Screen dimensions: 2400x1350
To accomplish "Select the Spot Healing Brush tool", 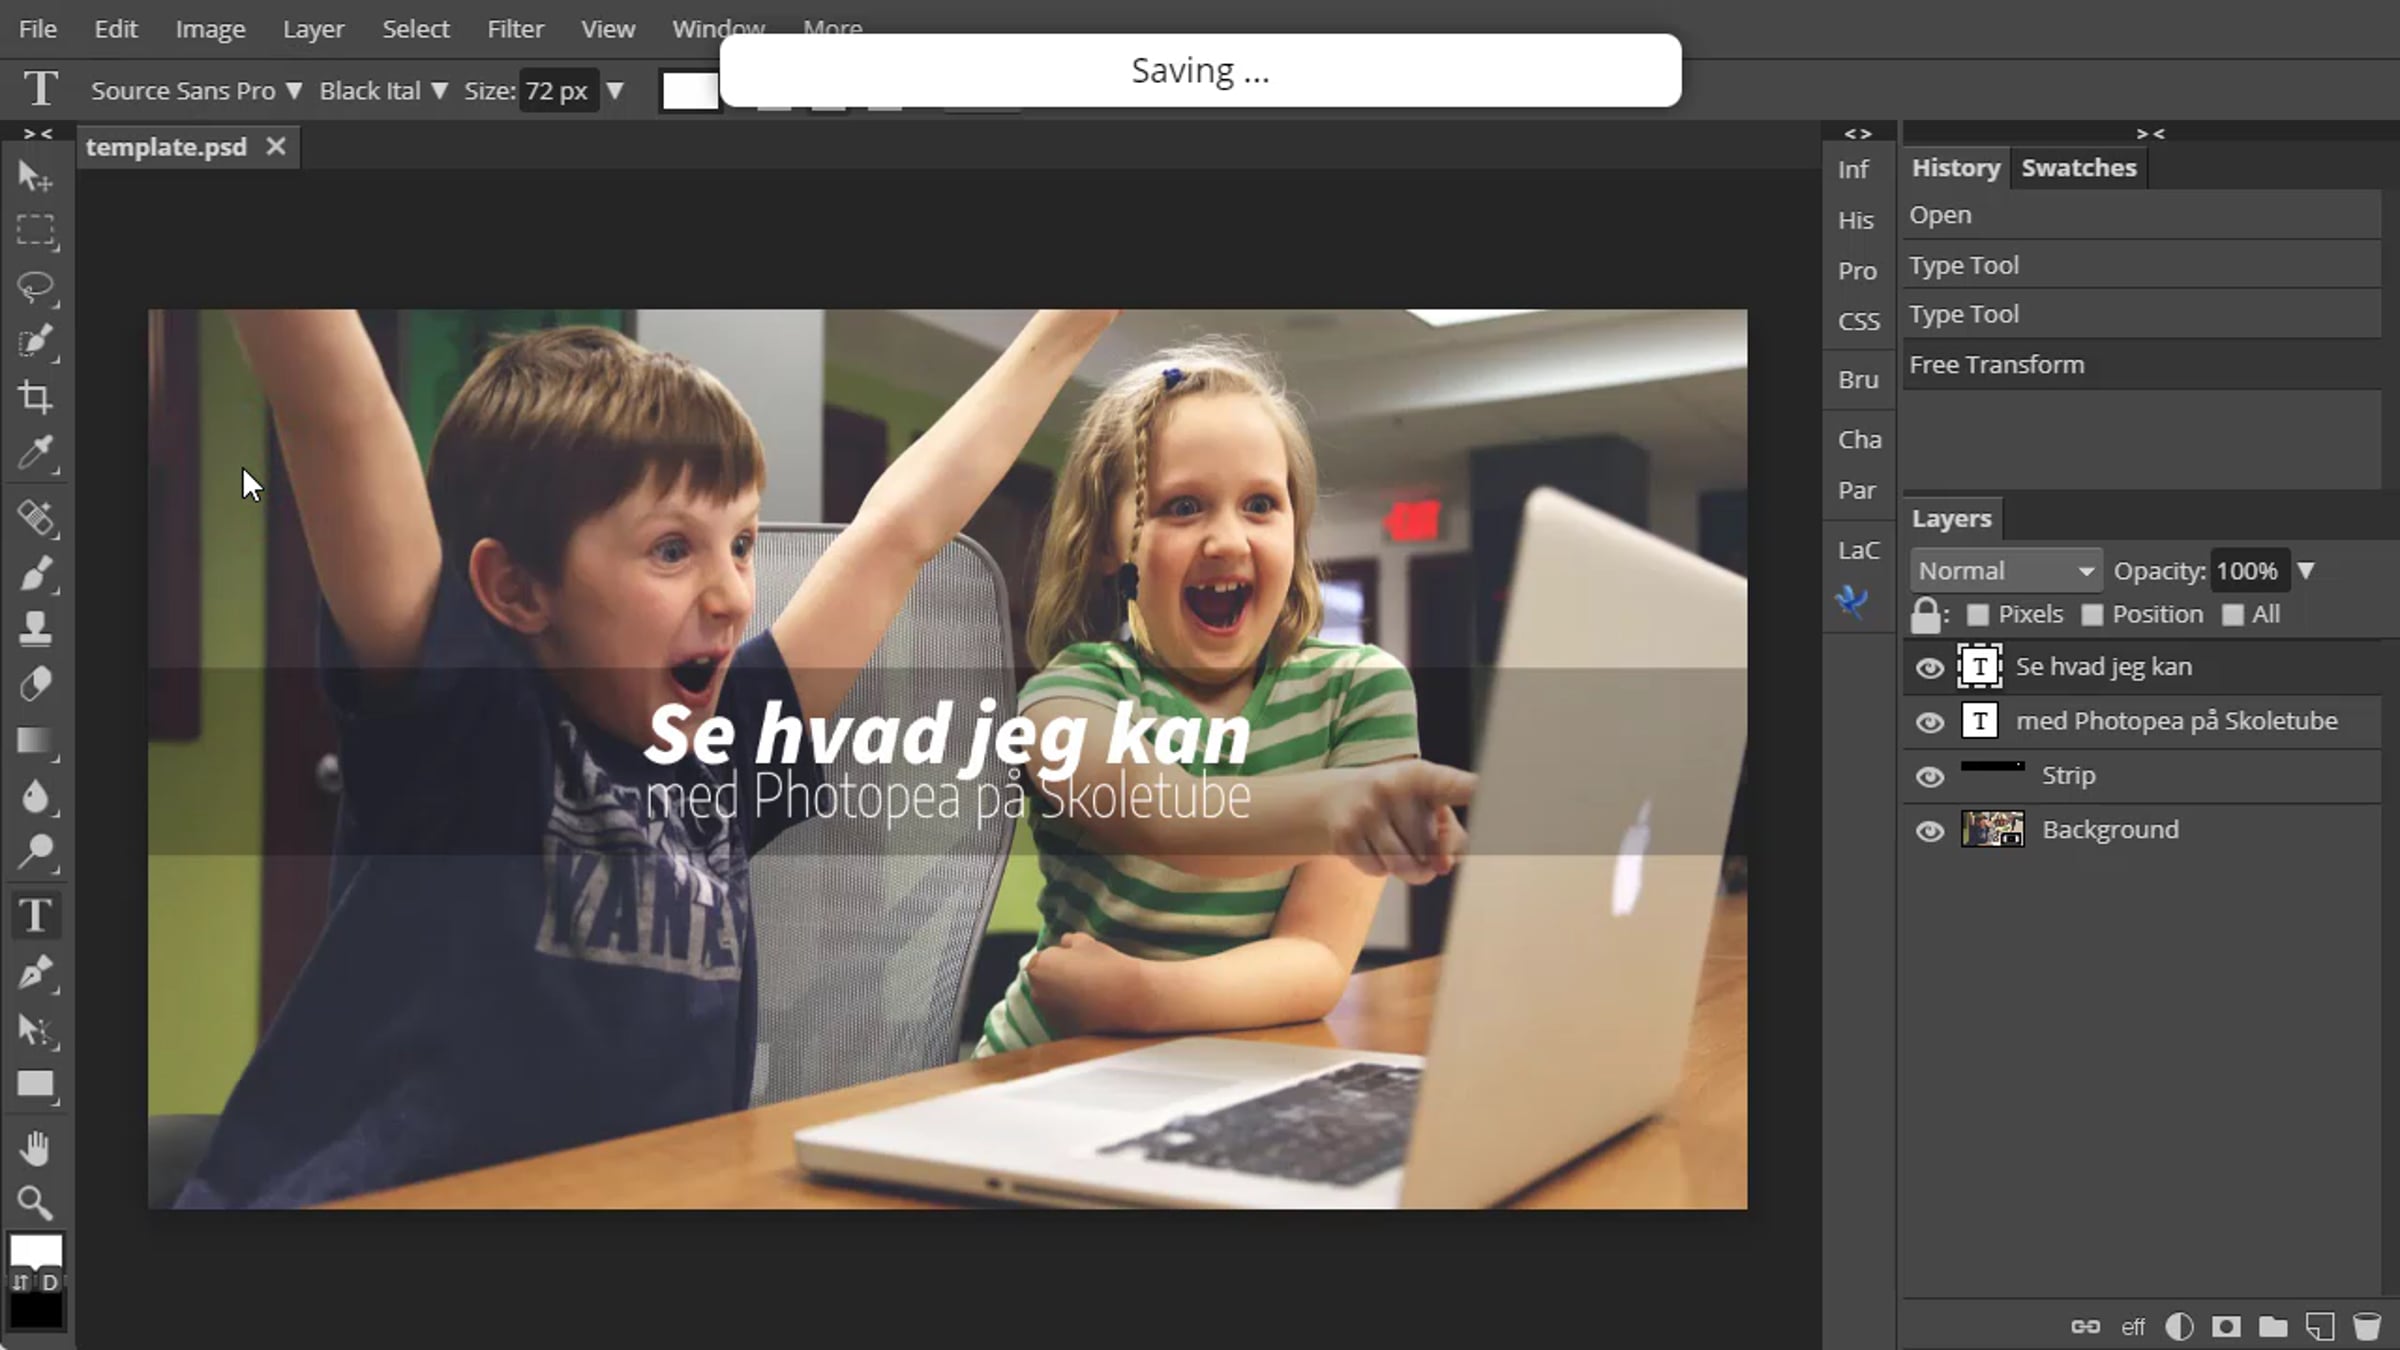I will [x=35, y=518].
